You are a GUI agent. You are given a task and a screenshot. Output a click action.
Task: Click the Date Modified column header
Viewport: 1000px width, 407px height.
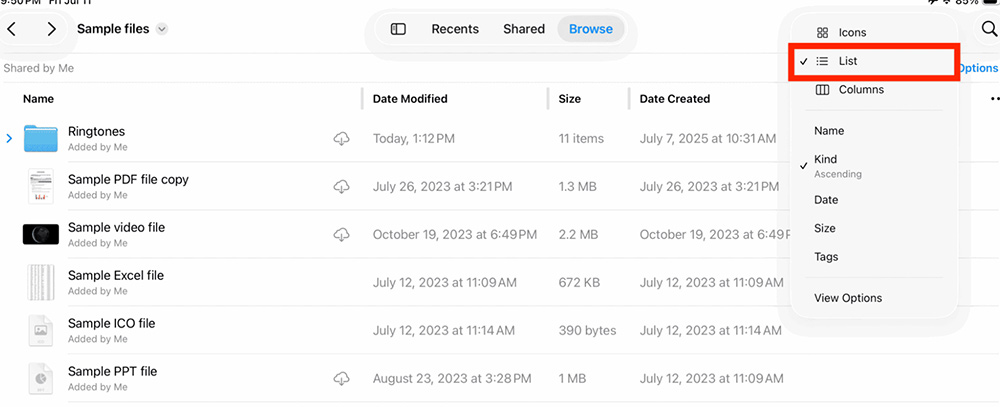point(410,99)
